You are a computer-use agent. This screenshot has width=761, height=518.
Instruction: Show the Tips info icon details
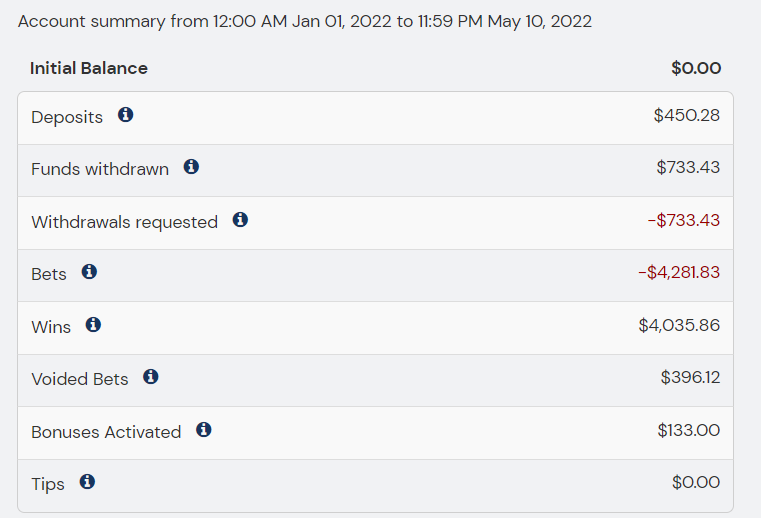(87, 482)
